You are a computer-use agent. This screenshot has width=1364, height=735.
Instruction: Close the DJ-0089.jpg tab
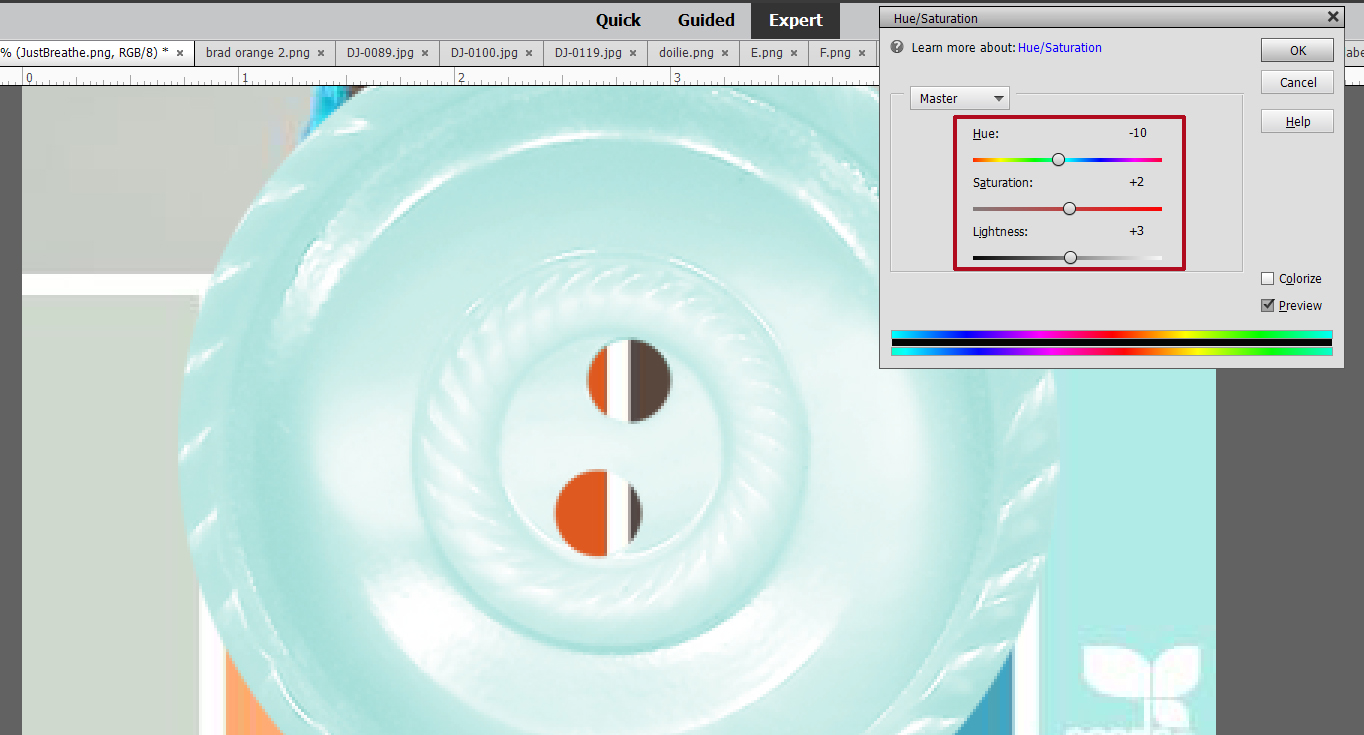(x=425, y=53)
